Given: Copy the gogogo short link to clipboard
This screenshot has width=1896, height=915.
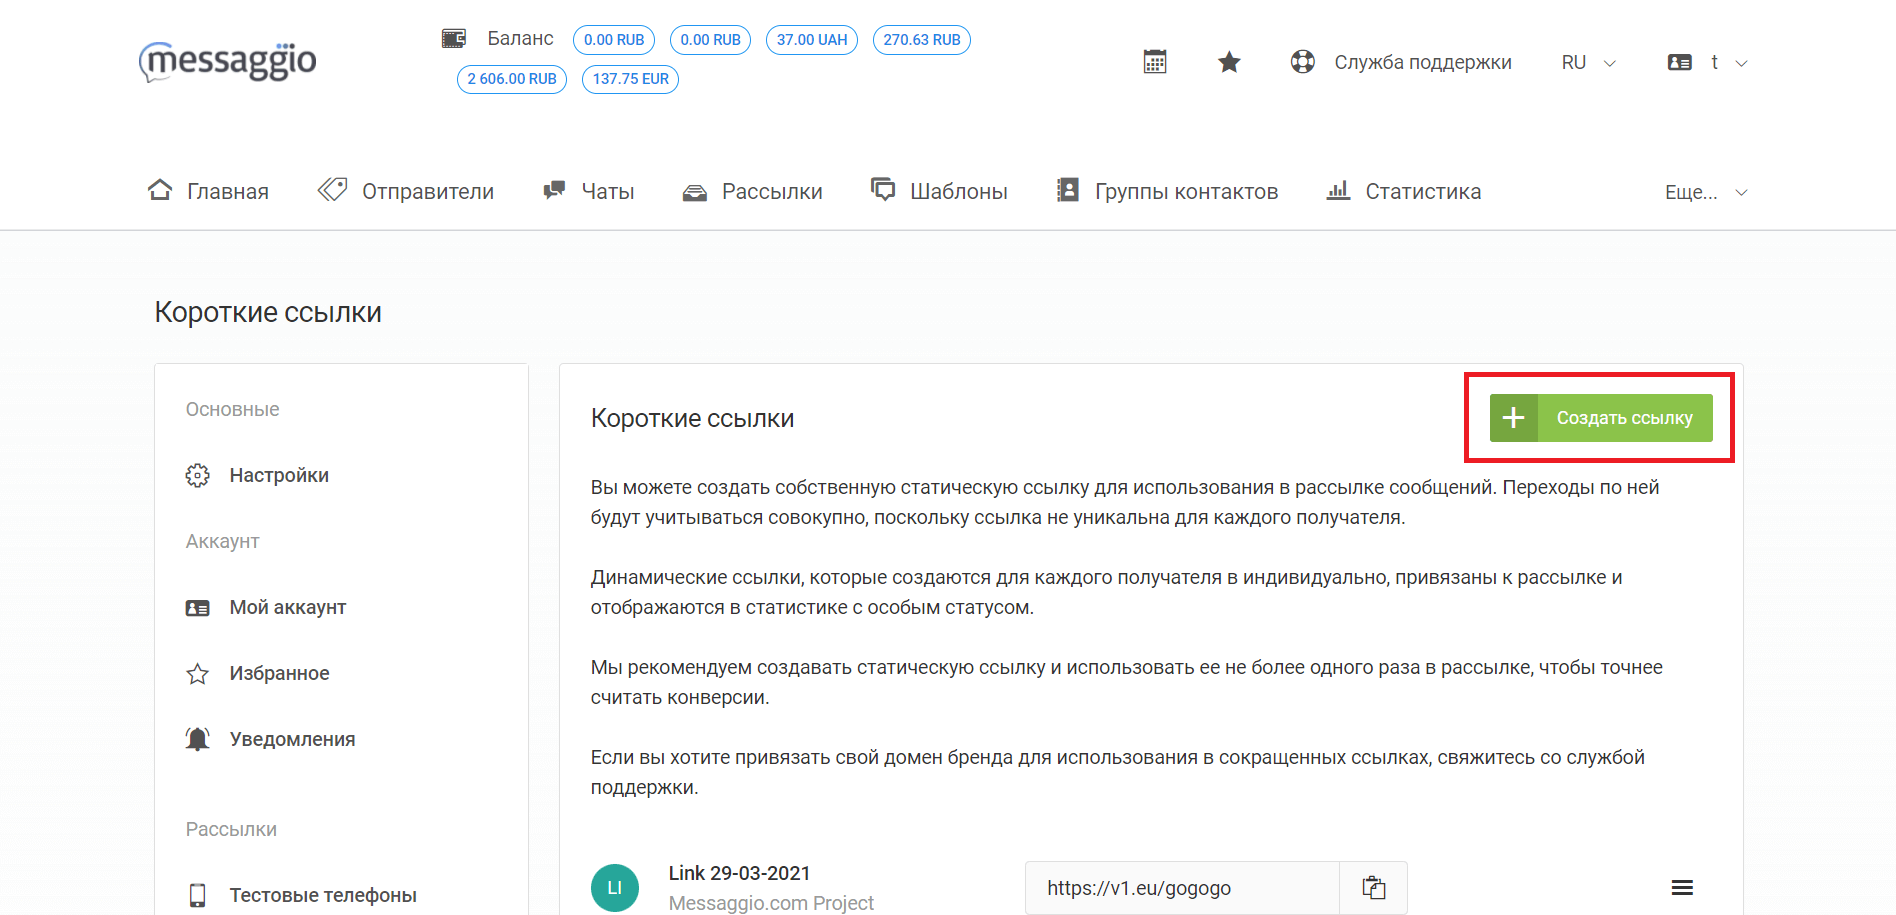Looking at the screenshot, I should [1374, 888].
